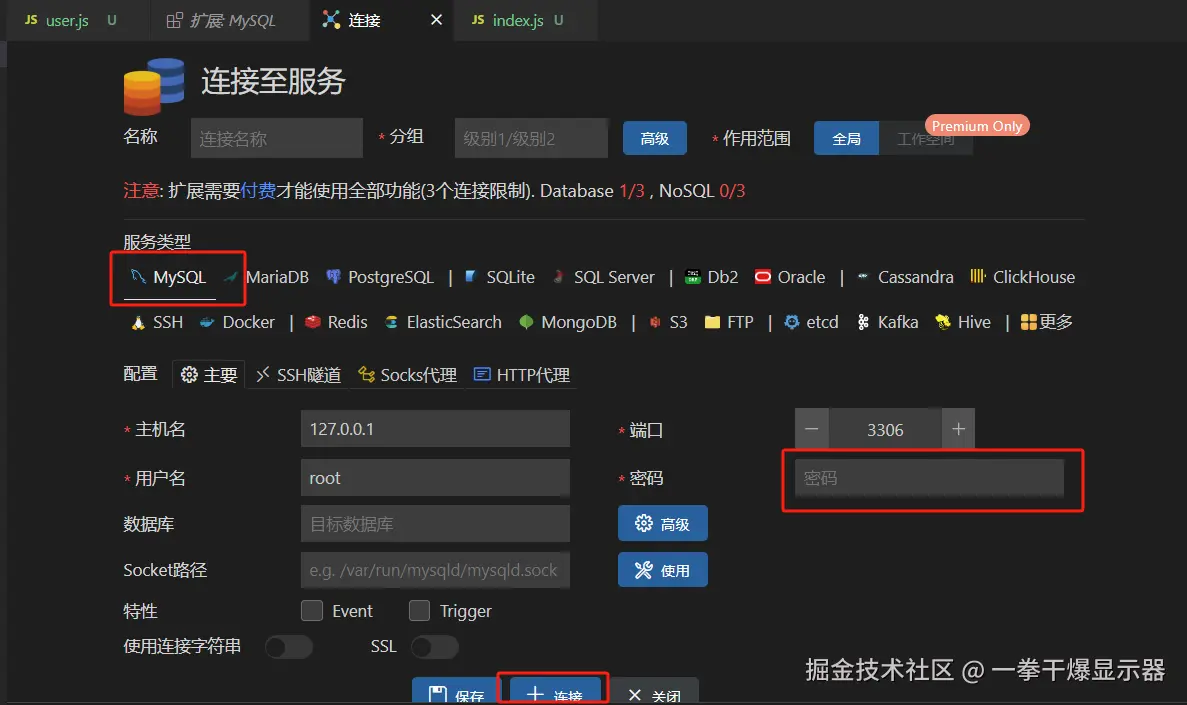Screen dimensions: 1187x705
Task: Select FTP service type
Action: pos(729,322)
